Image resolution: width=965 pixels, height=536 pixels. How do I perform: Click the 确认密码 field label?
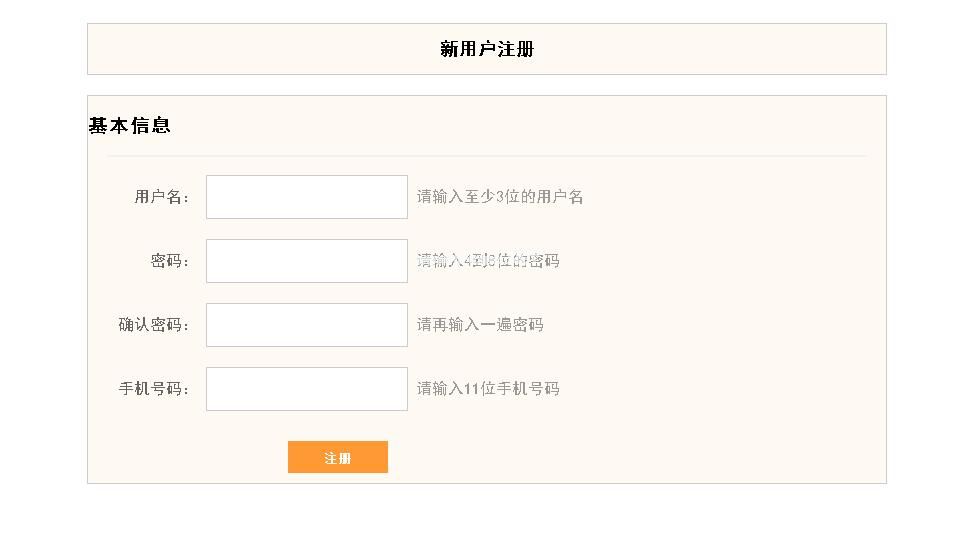[x=153, y=325]
